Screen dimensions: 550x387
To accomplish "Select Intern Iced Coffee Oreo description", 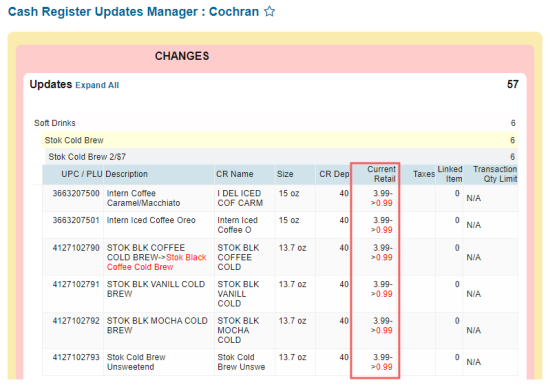I will coord(151,220).
